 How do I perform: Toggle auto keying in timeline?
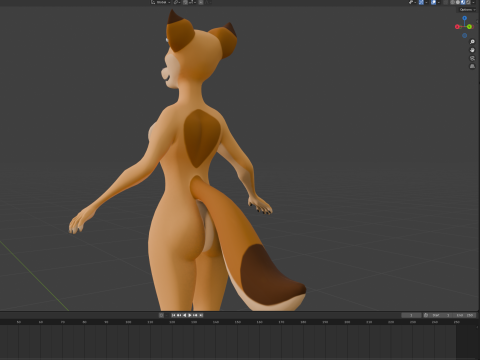tap(161, 315)
